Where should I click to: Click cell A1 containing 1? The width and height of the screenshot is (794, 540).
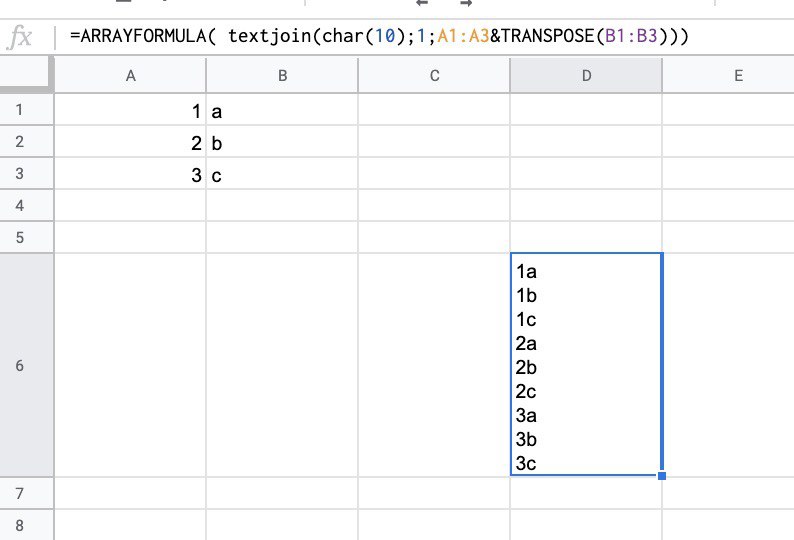click(130, 109)
